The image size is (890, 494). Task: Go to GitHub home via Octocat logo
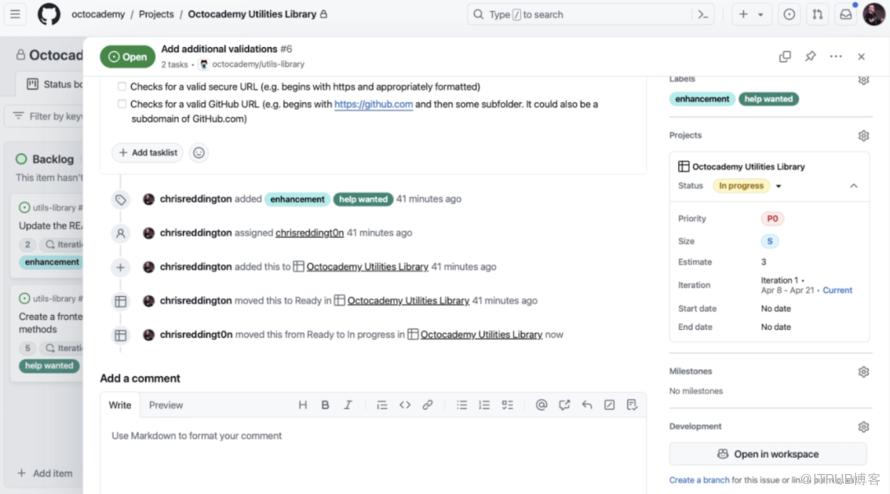[49, 14]
